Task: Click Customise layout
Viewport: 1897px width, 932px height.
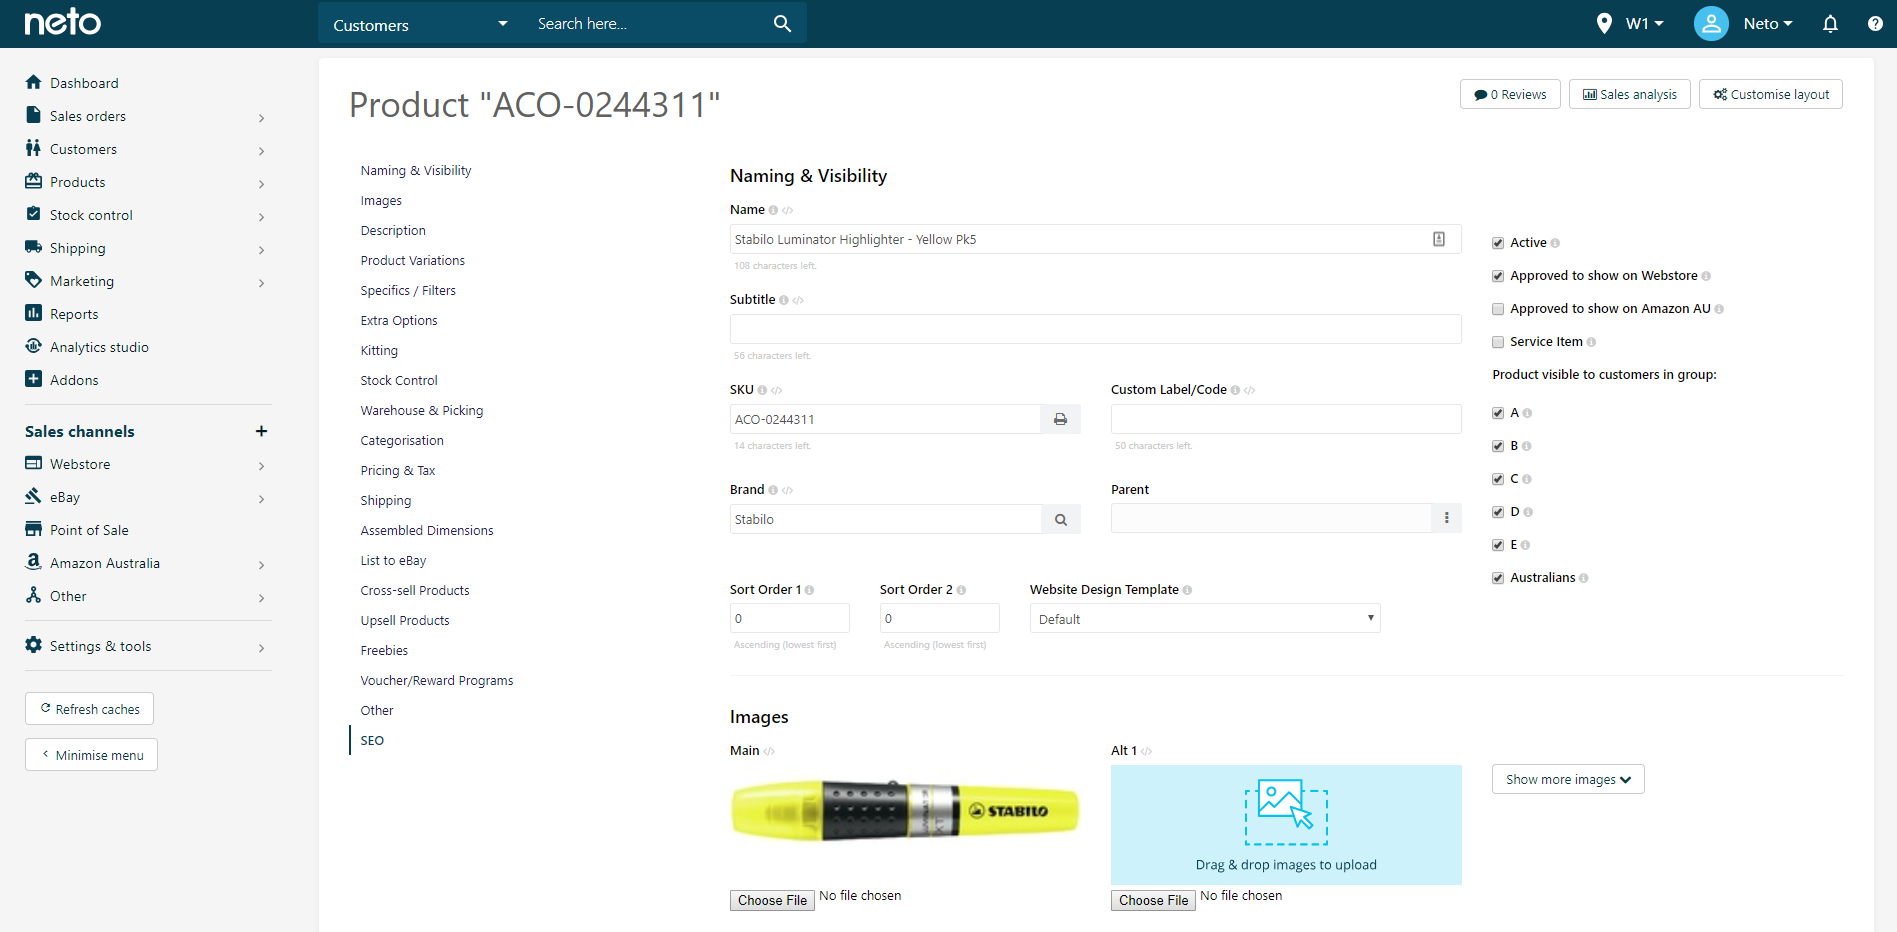Action: click(x=1771, y=94)
